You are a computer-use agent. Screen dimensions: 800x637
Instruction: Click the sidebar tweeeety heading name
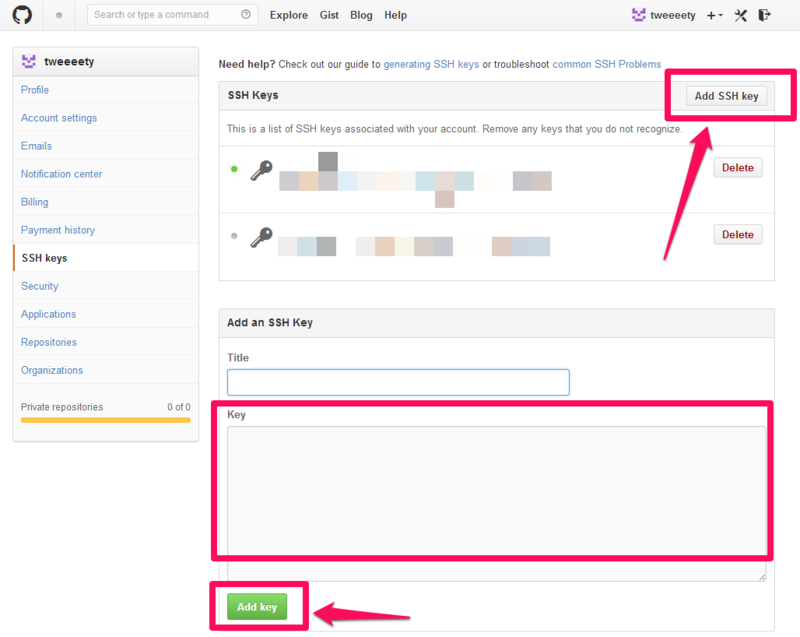point(69,62)
